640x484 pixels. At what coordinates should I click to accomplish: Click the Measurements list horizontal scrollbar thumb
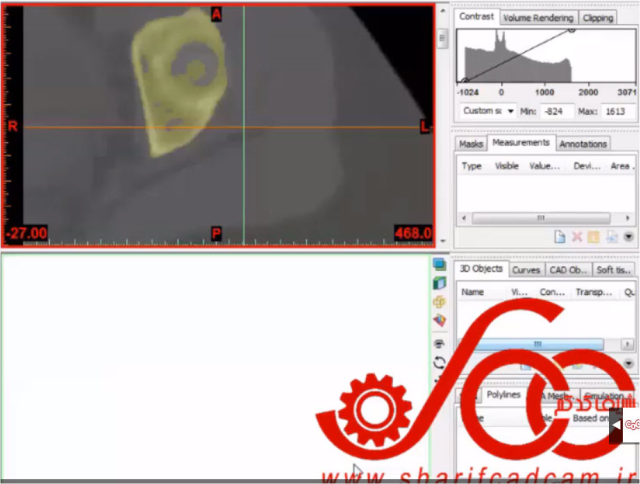coord(541,218)
